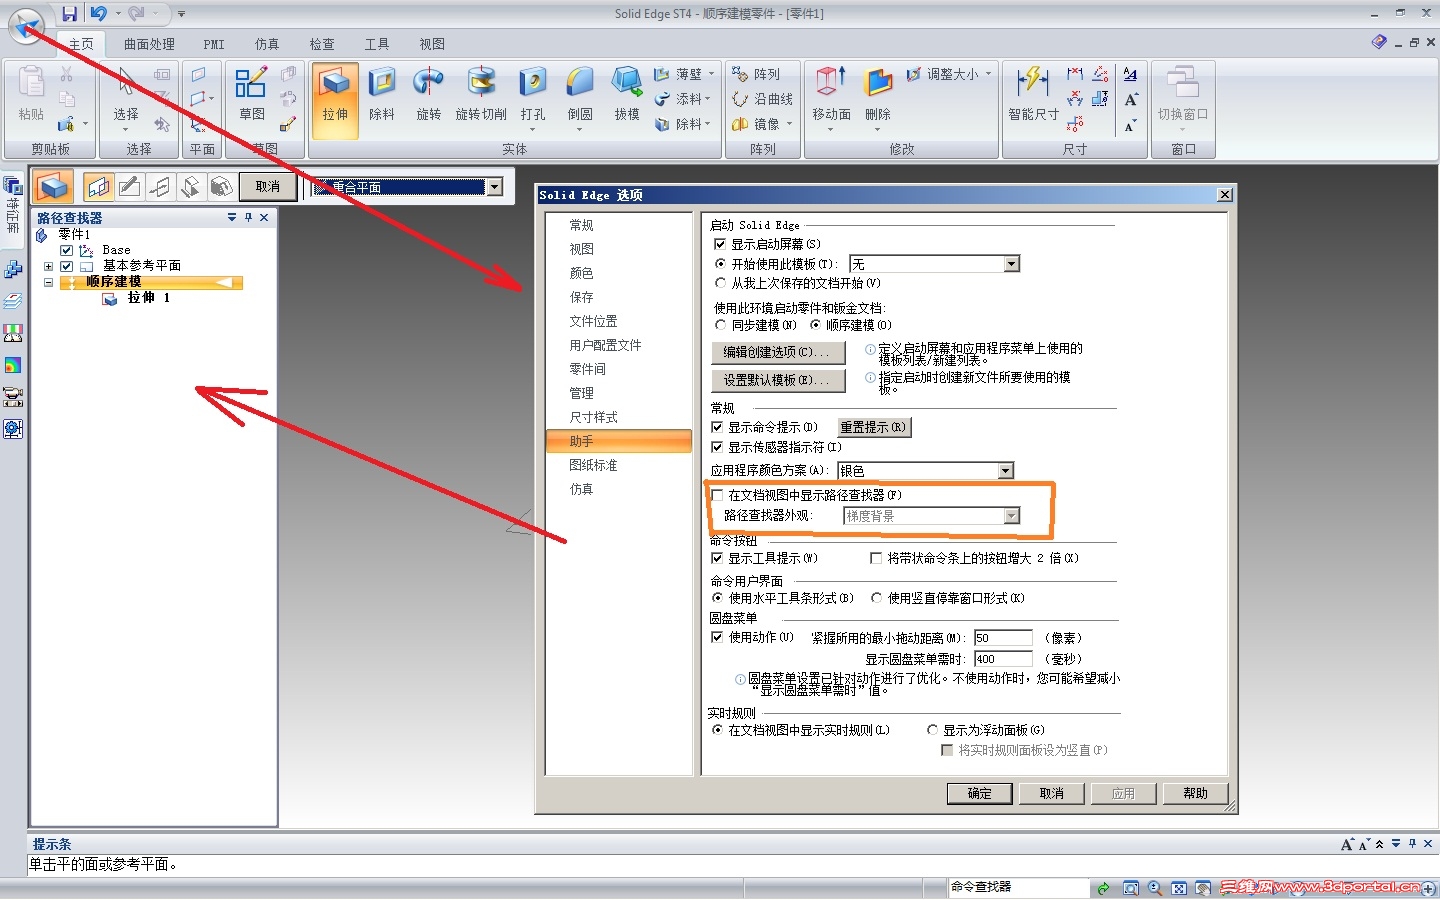The height and width of the screenshot is (900, 1440).
Task: Click the help icon near the ribbon's right end
Action: coord(1379,42)
